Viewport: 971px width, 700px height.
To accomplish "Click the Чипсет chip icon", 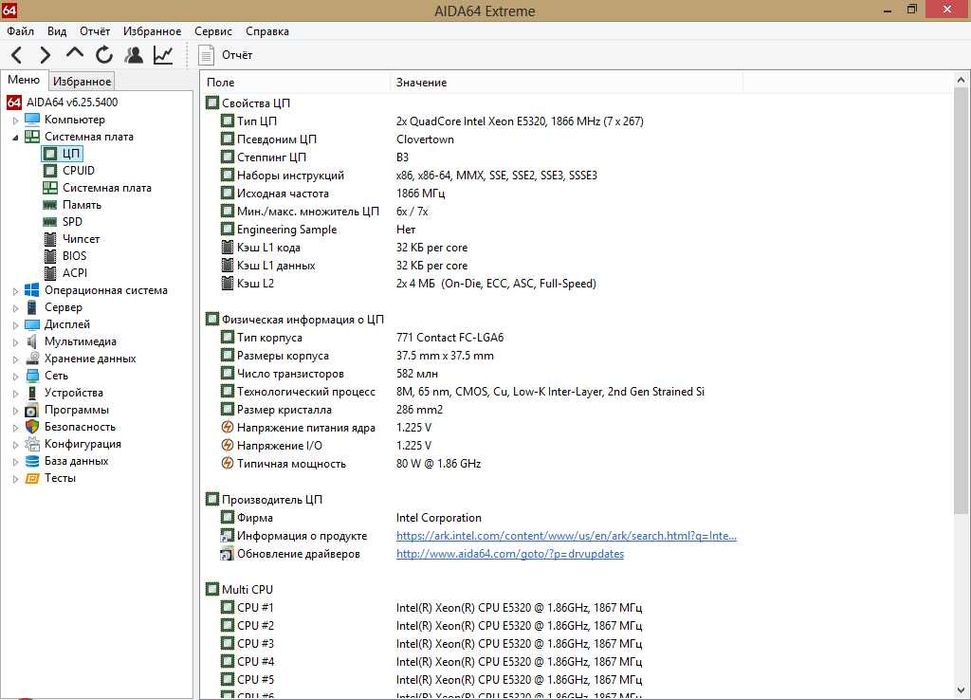I will tap(50, 238).
